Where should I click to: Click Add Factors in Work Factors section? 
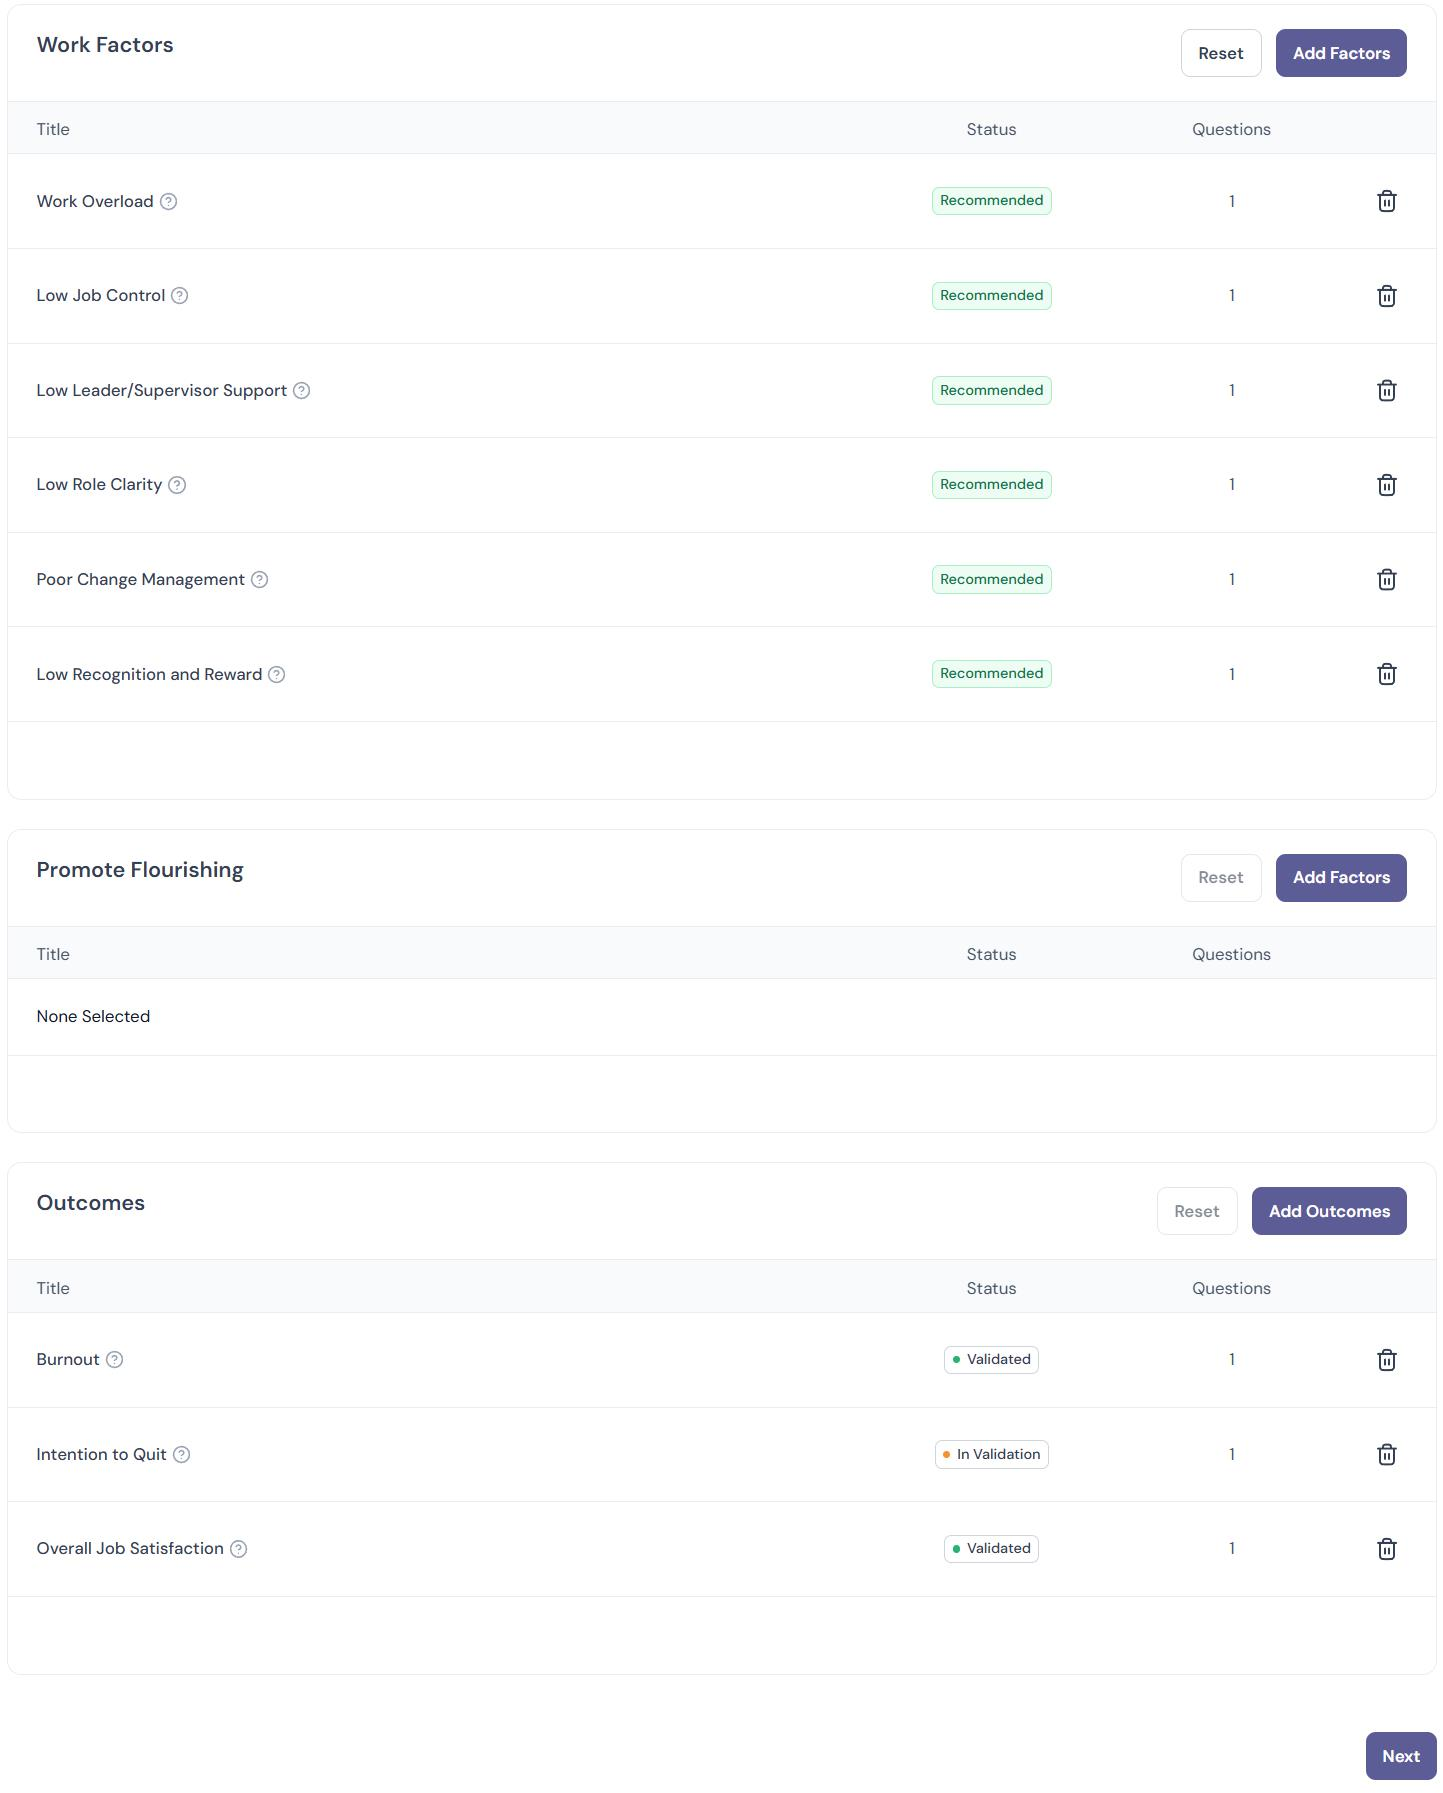pyautogui.click(x=1341, y=53)
